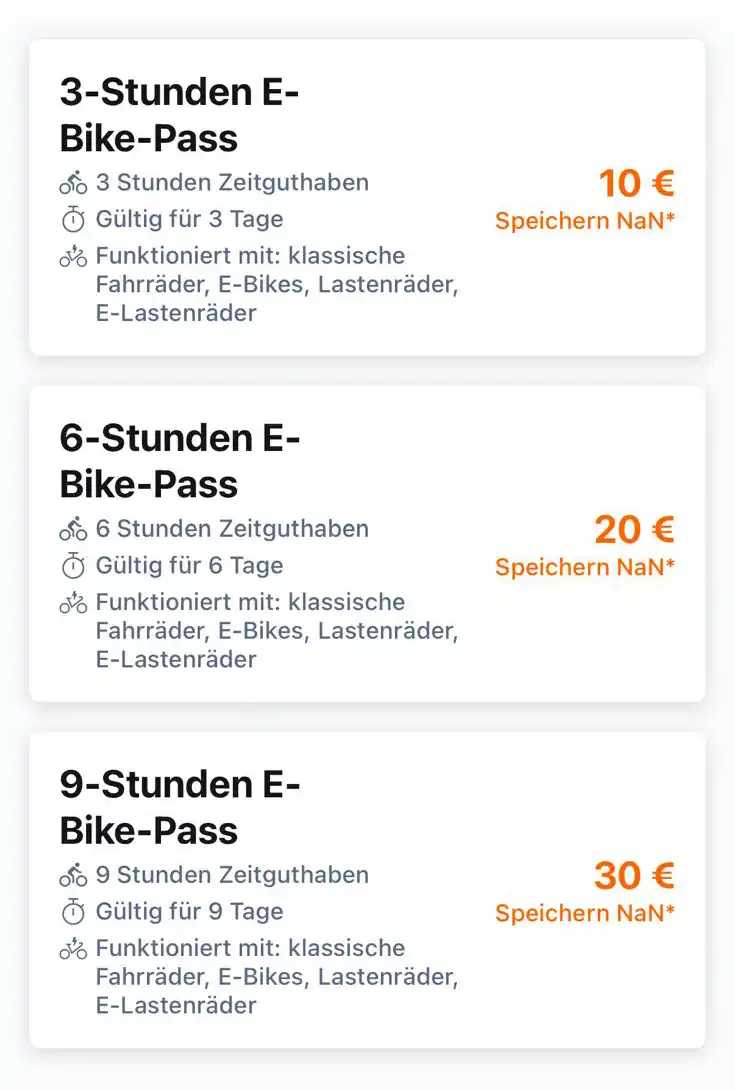
Task: Click Speichern NaN* under 30 €
Action: [585, 913]
